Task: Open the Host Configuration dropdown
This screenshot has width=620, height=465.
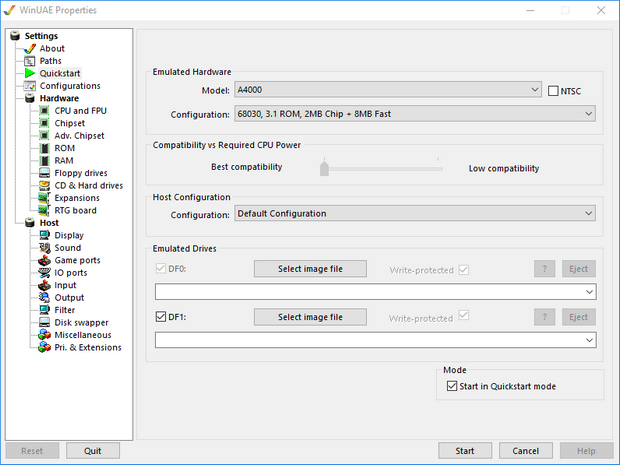Action: click(x=415, y=214)
